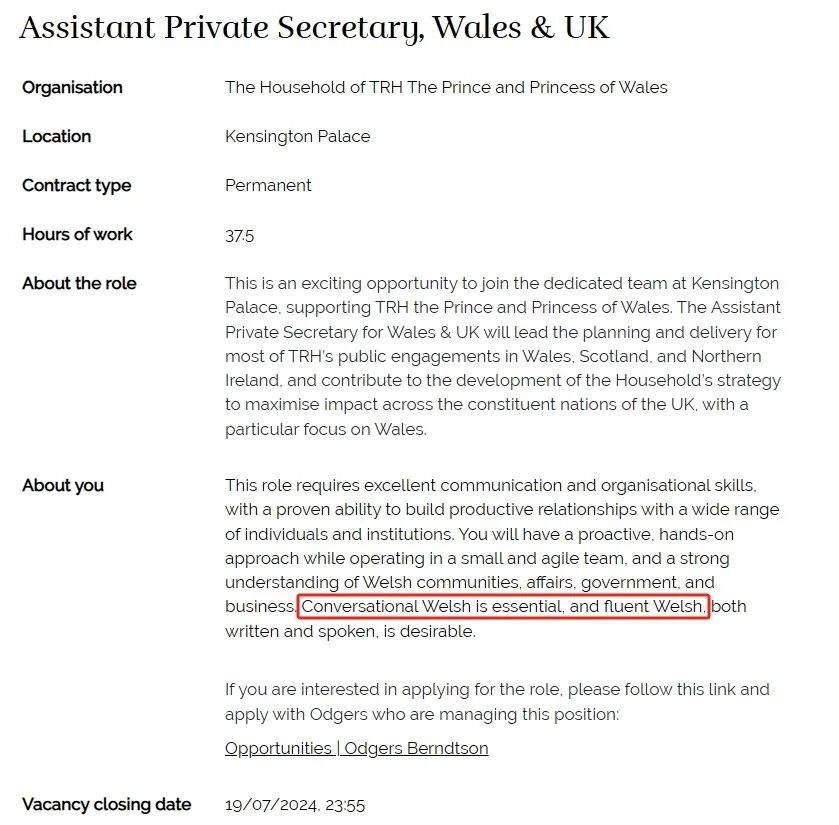Click the Organisation label

(x=72, y=87)
